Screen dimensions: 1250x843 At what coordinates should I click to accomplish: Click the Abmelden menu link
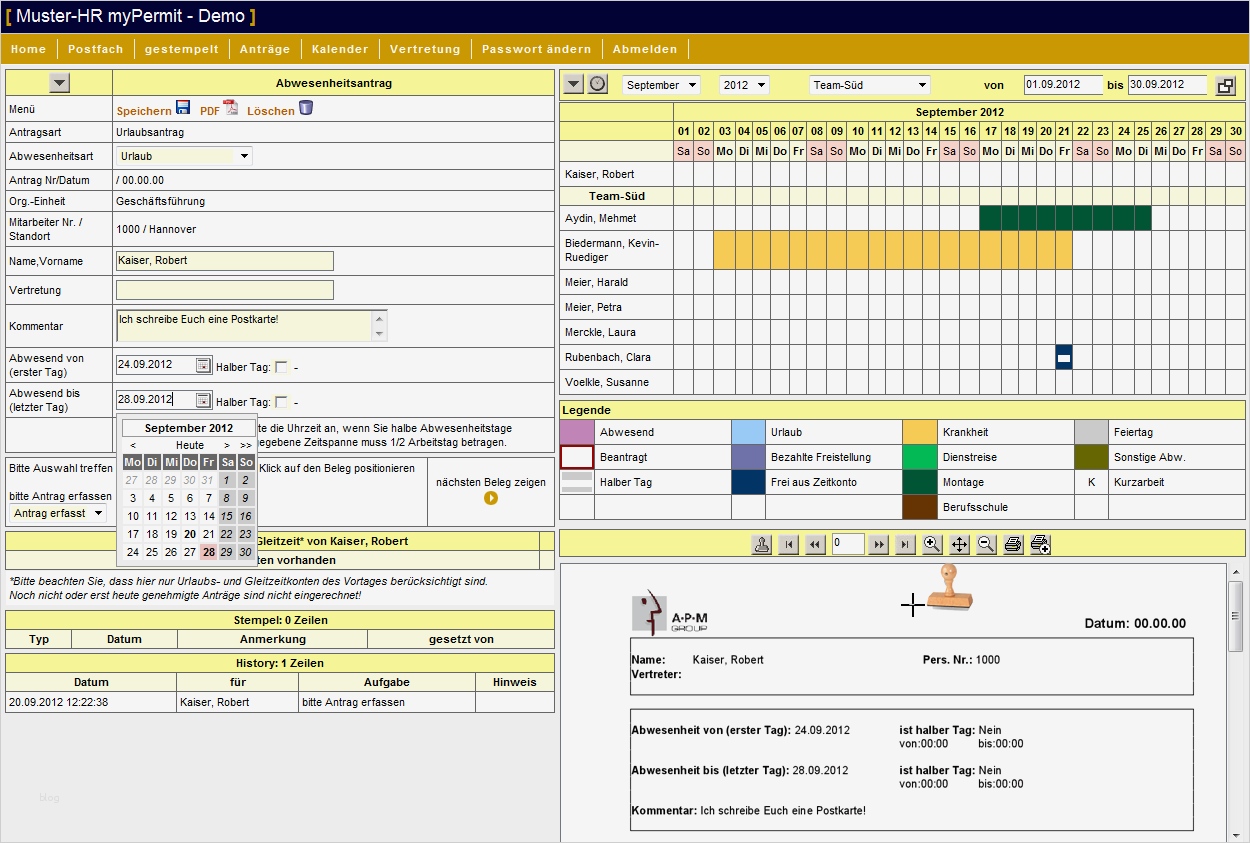click(645, 49)
